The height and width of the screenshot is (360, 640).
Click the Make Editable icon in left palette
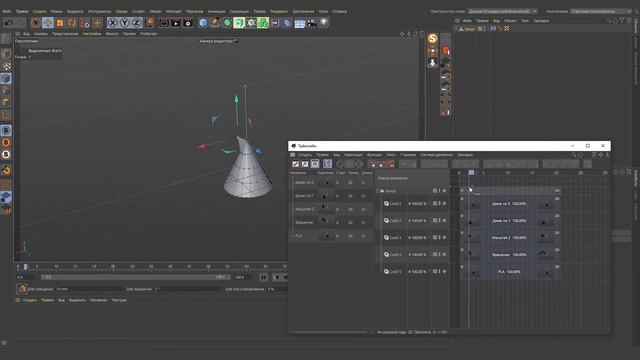coord(6,39)
